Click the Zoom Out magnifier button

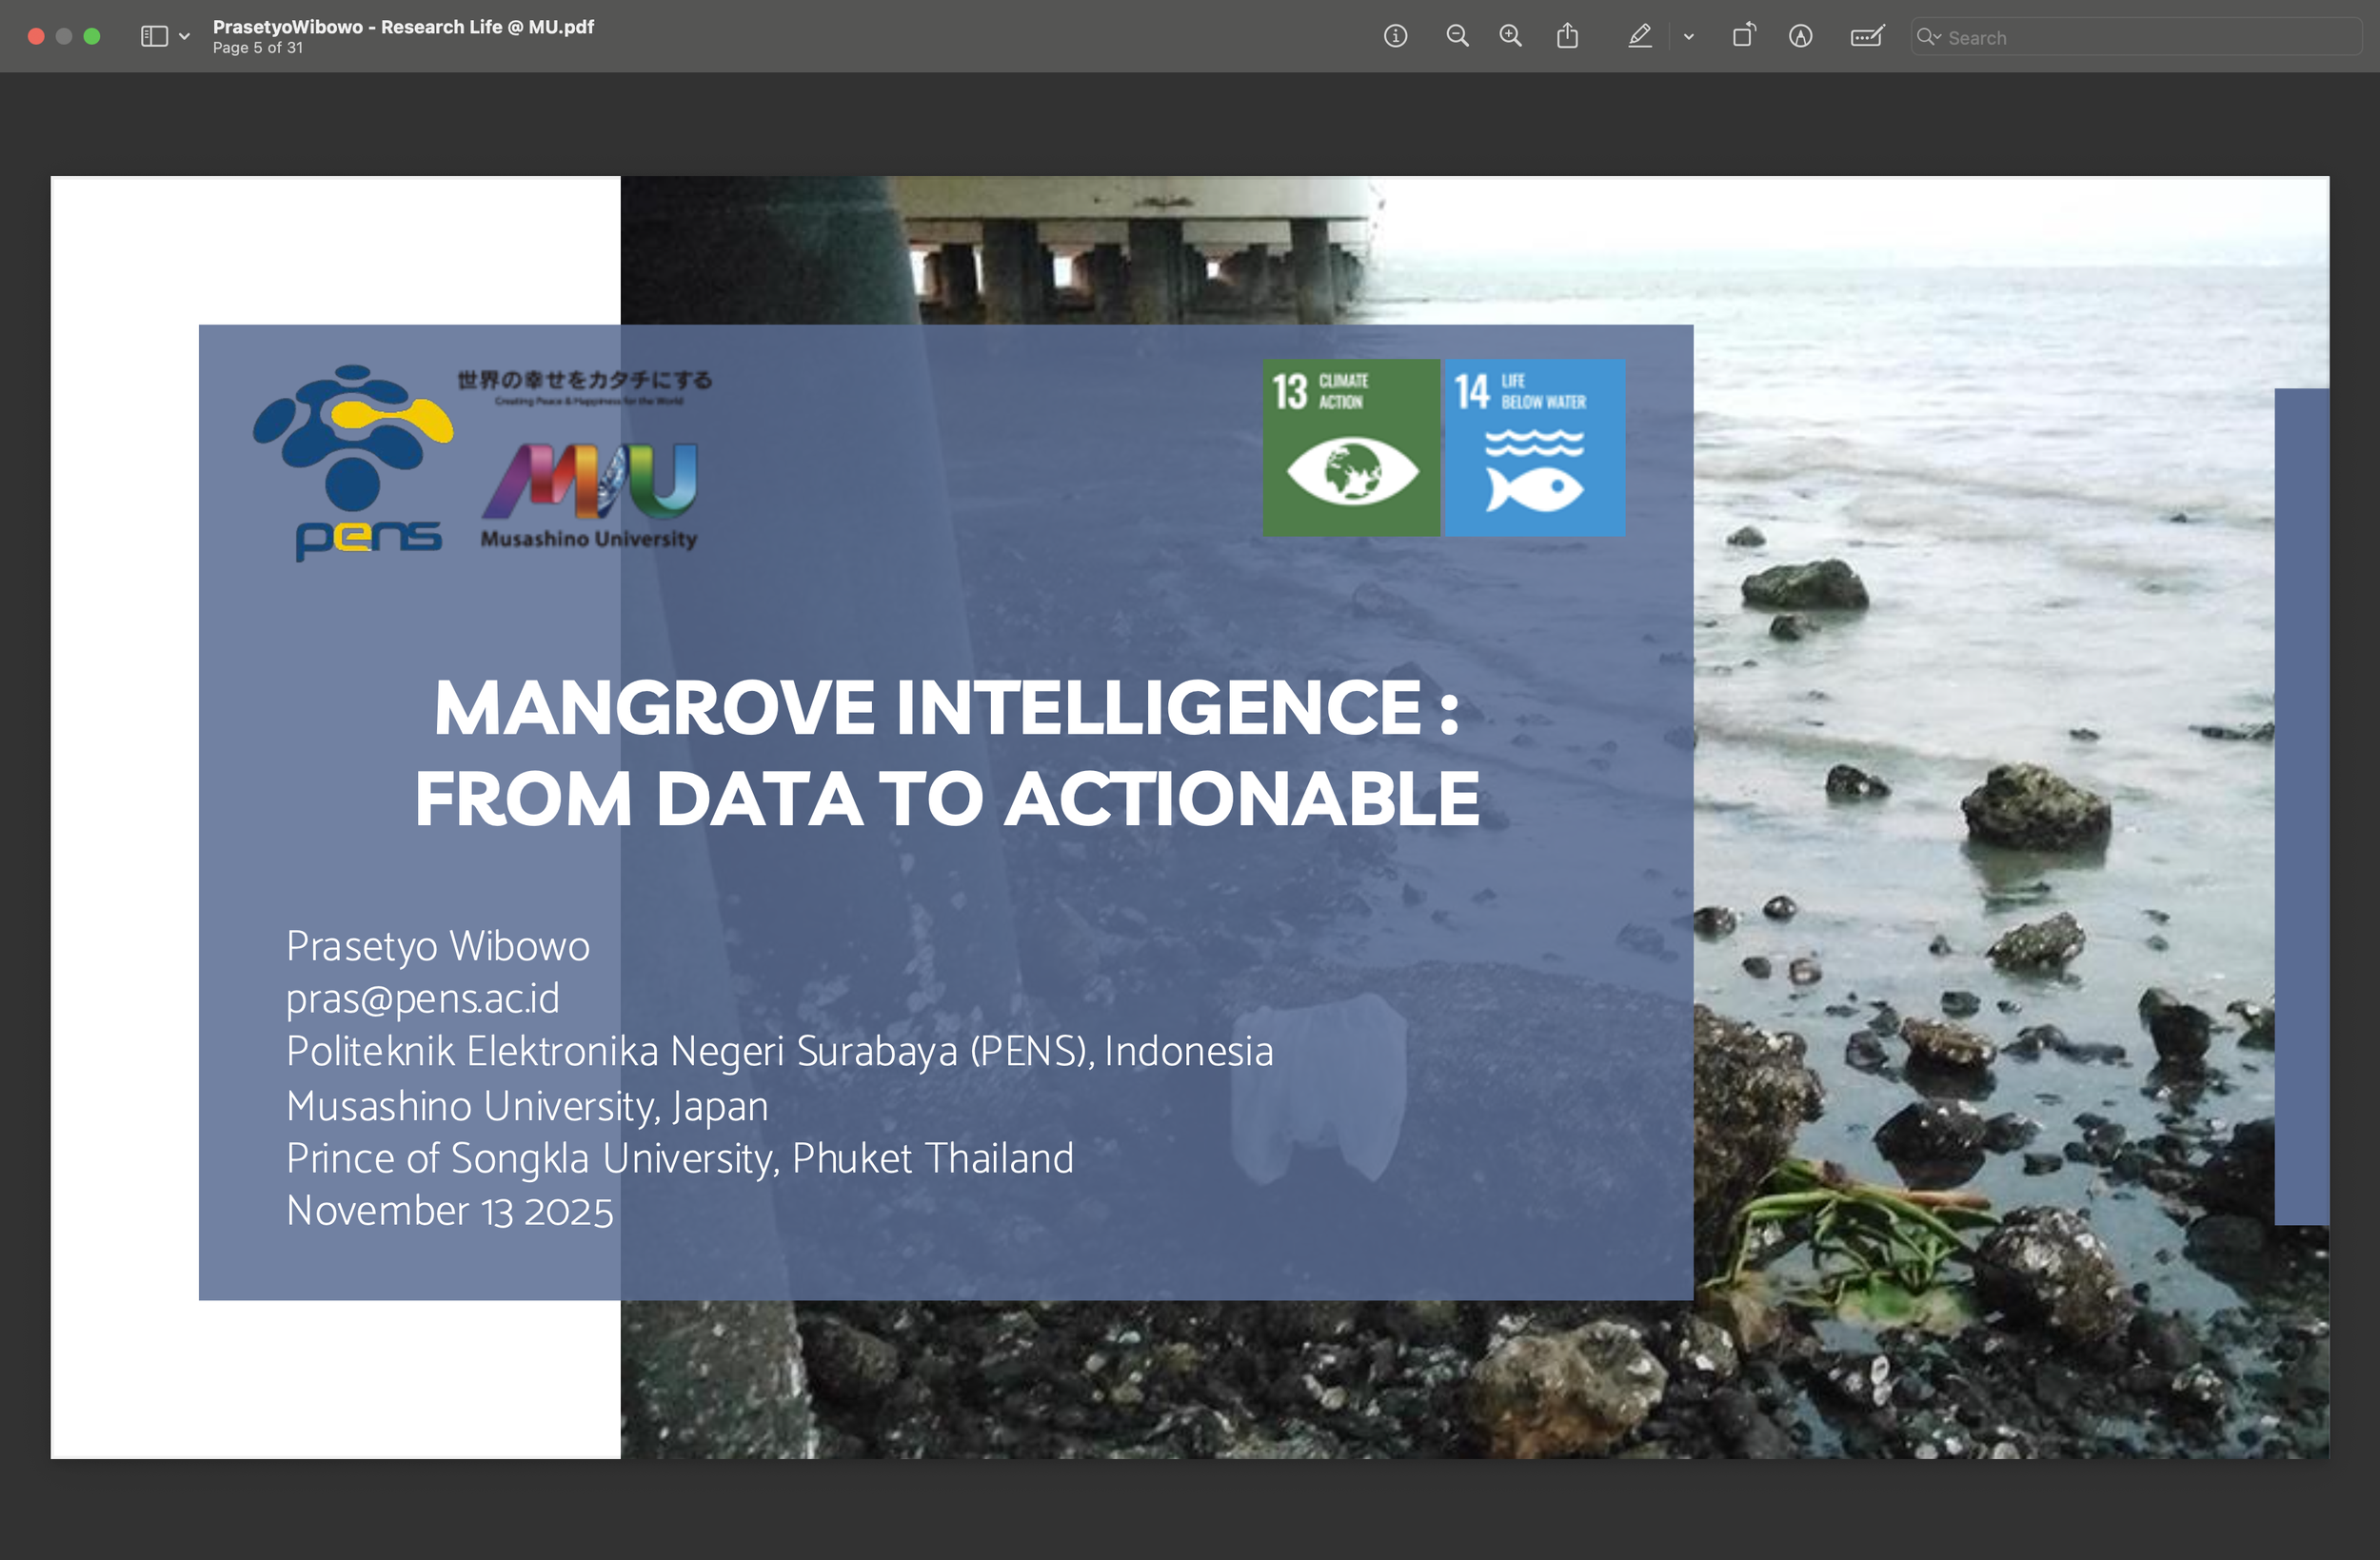pyautogui.click(x=1457, y=37)
